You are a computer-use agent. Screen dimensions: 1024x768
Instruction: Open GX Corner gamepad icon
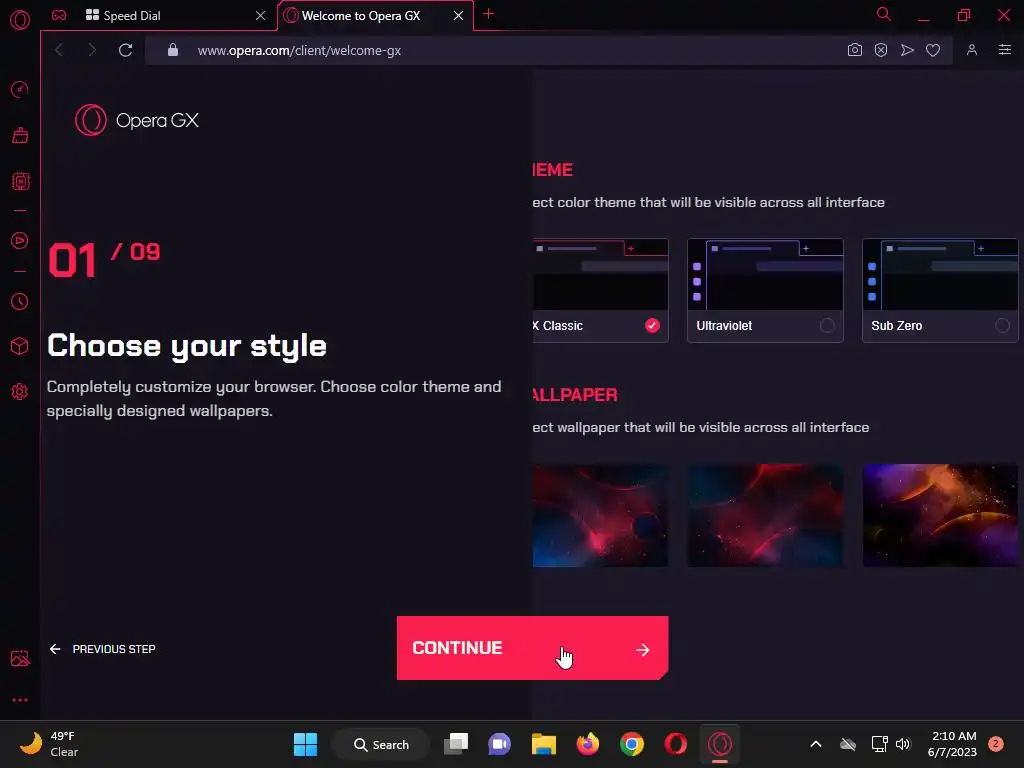(x=59, y=15)
